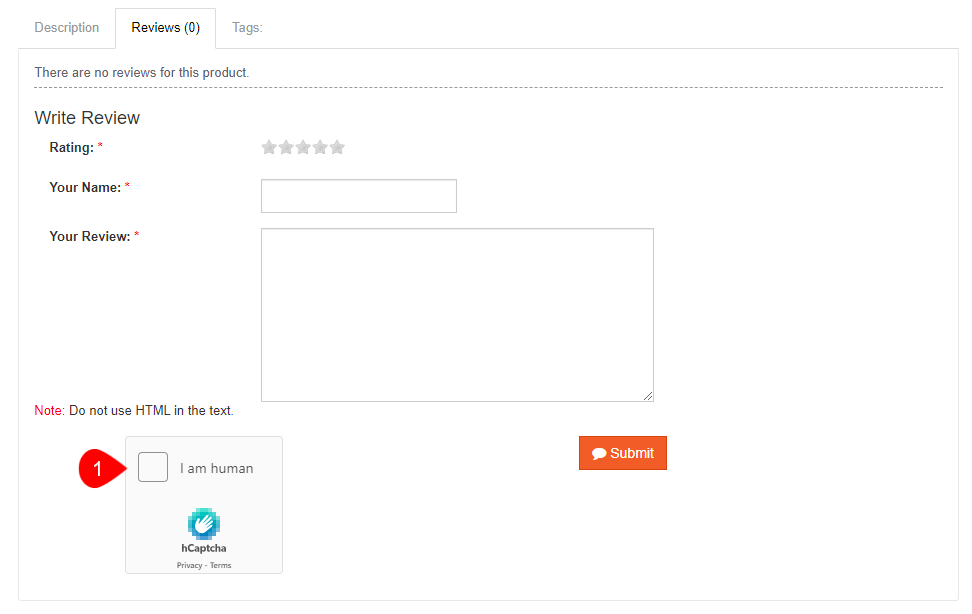Click the hCaptcha hand logo
972x614 pixels.
(204, 524)
